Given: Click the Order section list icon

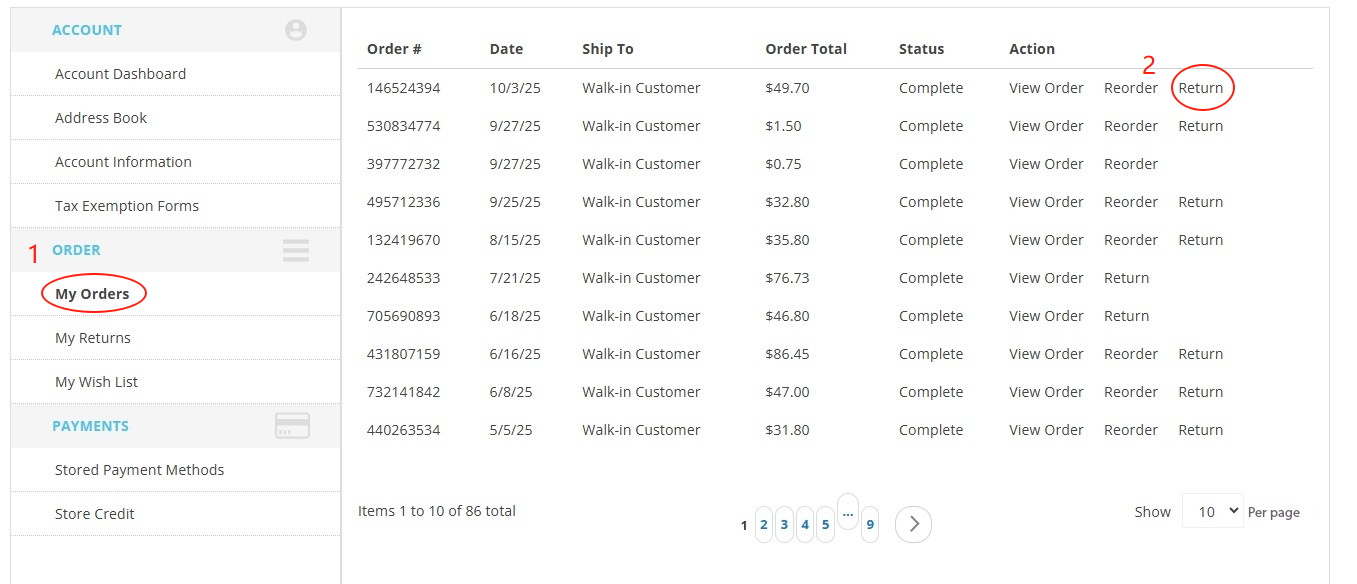Looking at the screenshot, I should pos(296,250).
